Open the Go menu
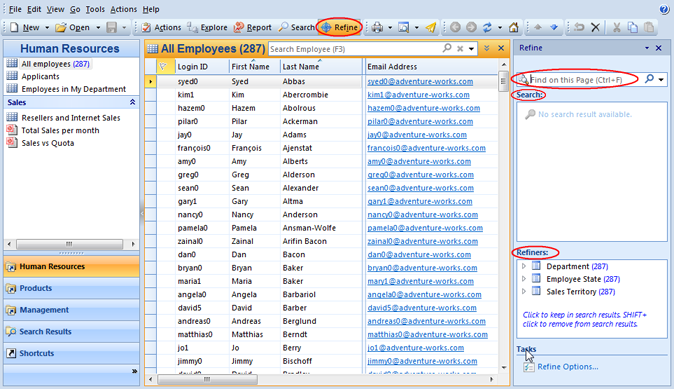The width and height of the screenshot is (674, 389). 75,9
